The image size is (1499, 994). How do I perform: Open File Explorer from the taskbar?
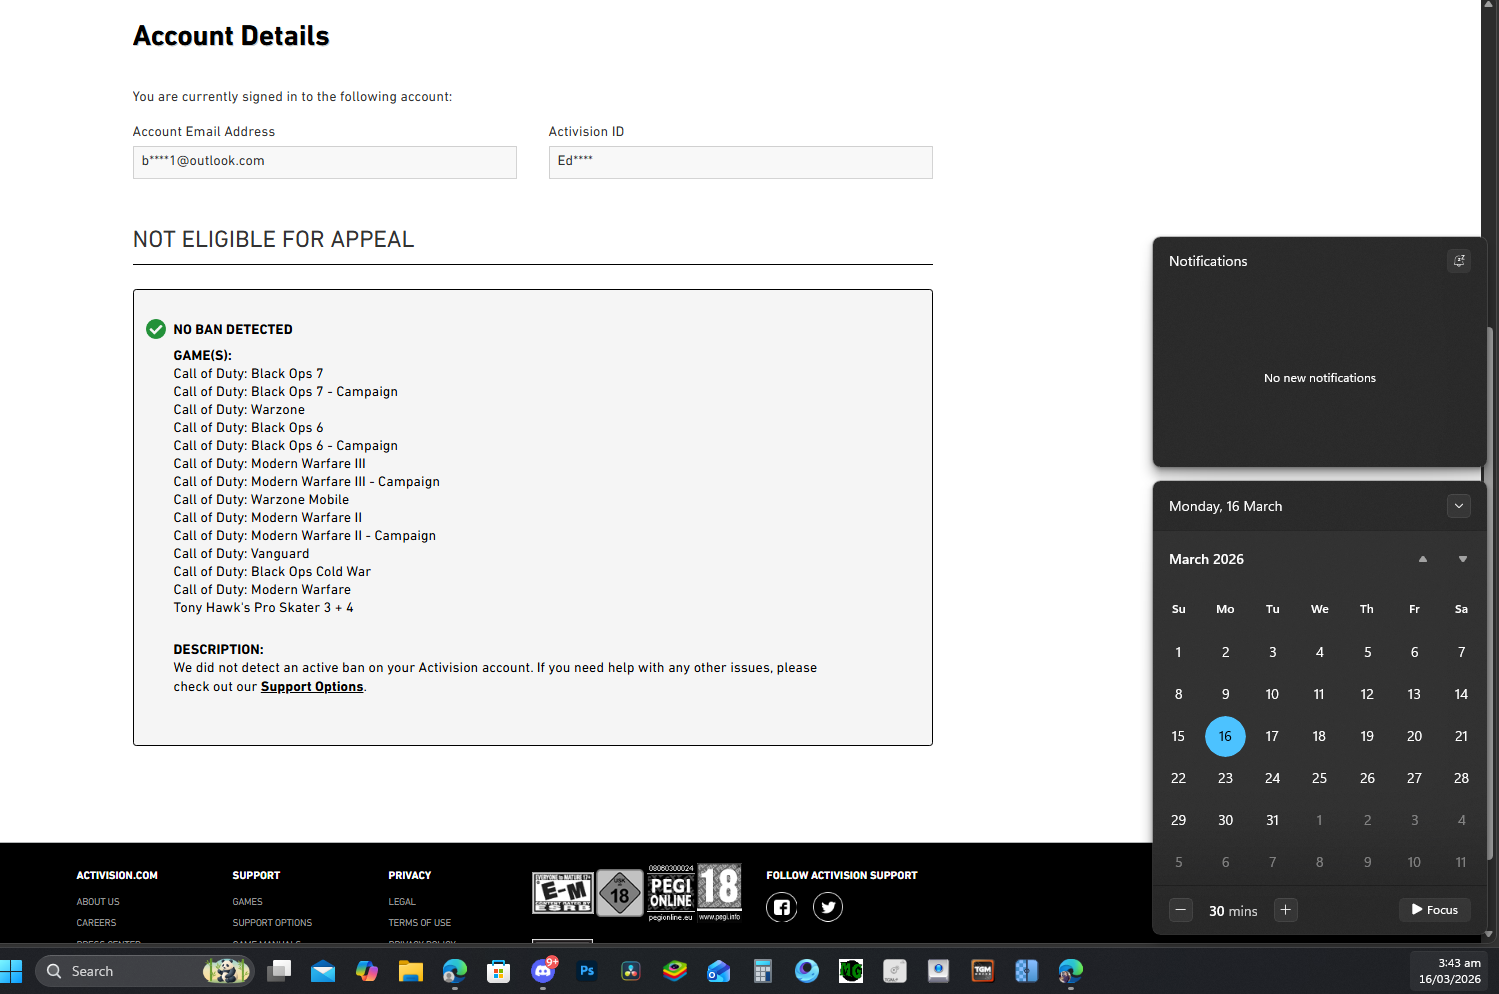click(x=411, y=971)
